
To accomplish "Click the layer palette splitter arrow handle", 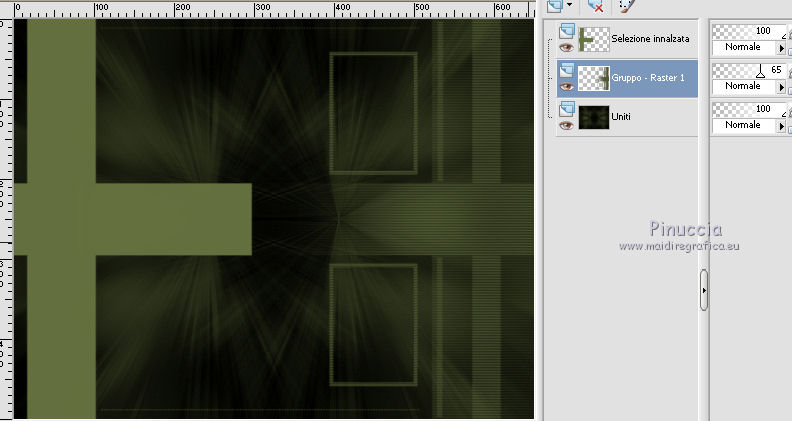I will coord(704,290).
